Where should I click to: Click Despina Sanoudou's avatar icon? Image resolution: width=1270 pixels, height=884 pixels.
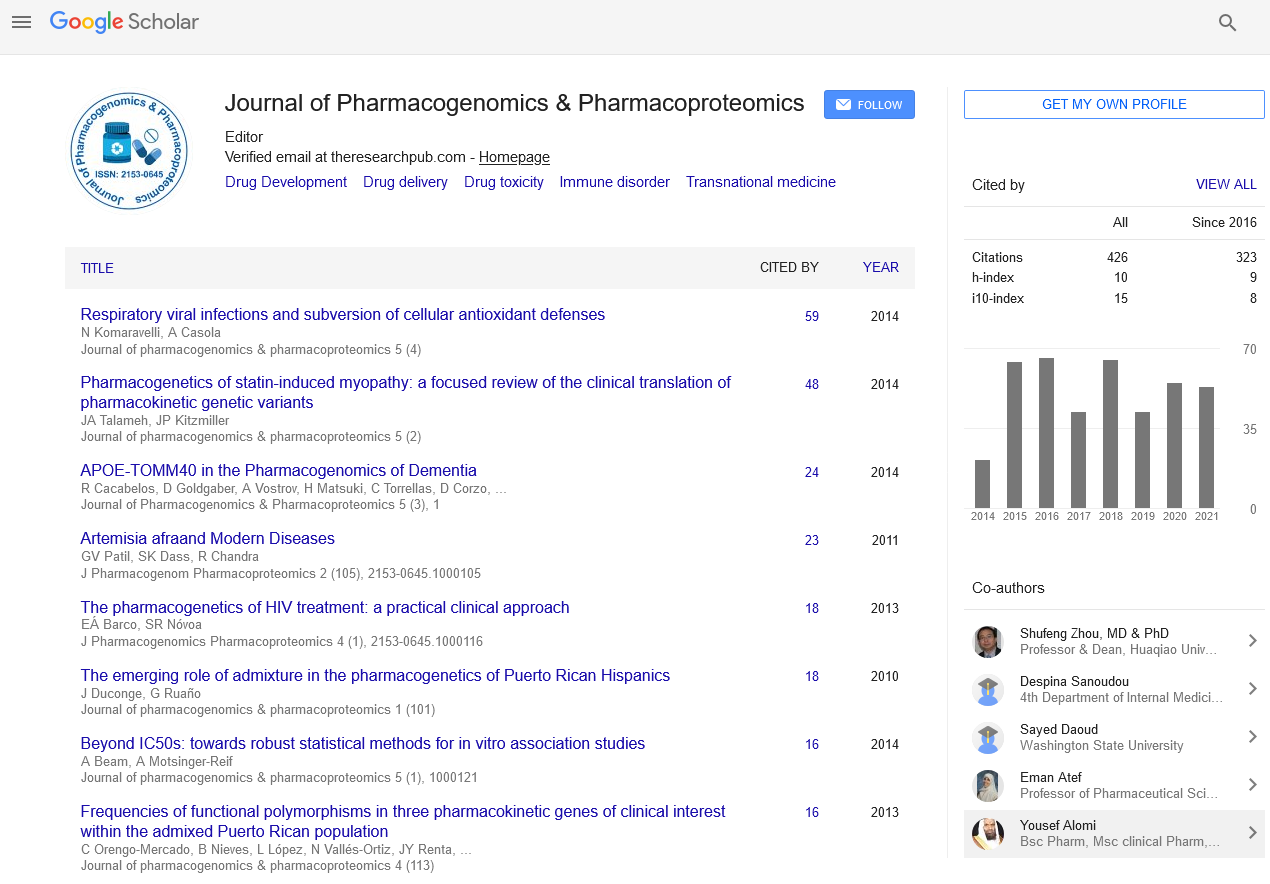(x=988, y=689)
